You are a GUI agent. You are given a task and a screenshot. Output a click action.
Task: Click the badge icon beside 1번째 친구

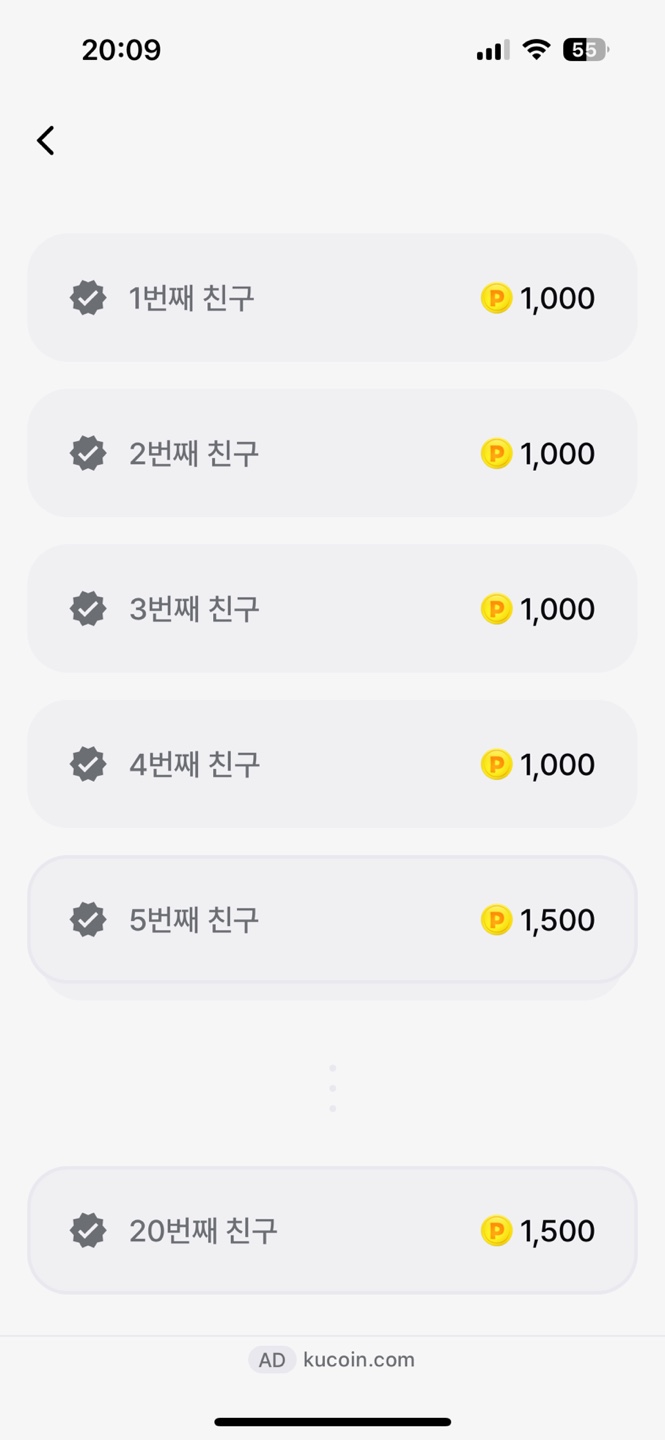pos(88,298)
